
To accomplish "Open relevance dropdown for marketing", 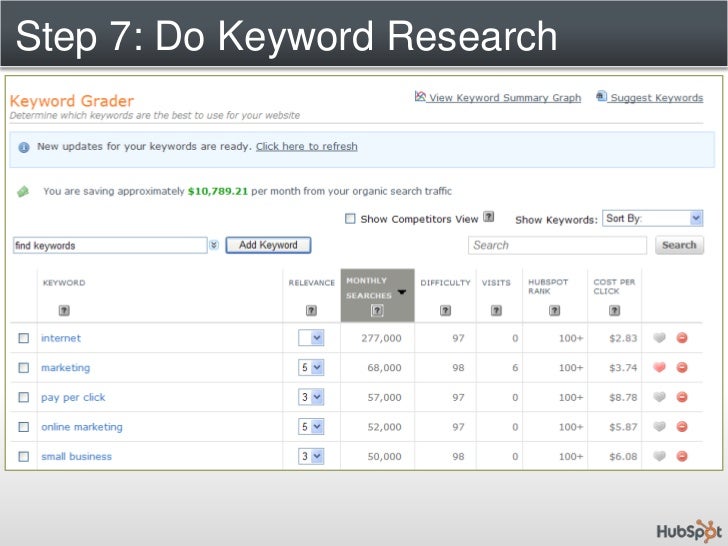I will (311, 367).
